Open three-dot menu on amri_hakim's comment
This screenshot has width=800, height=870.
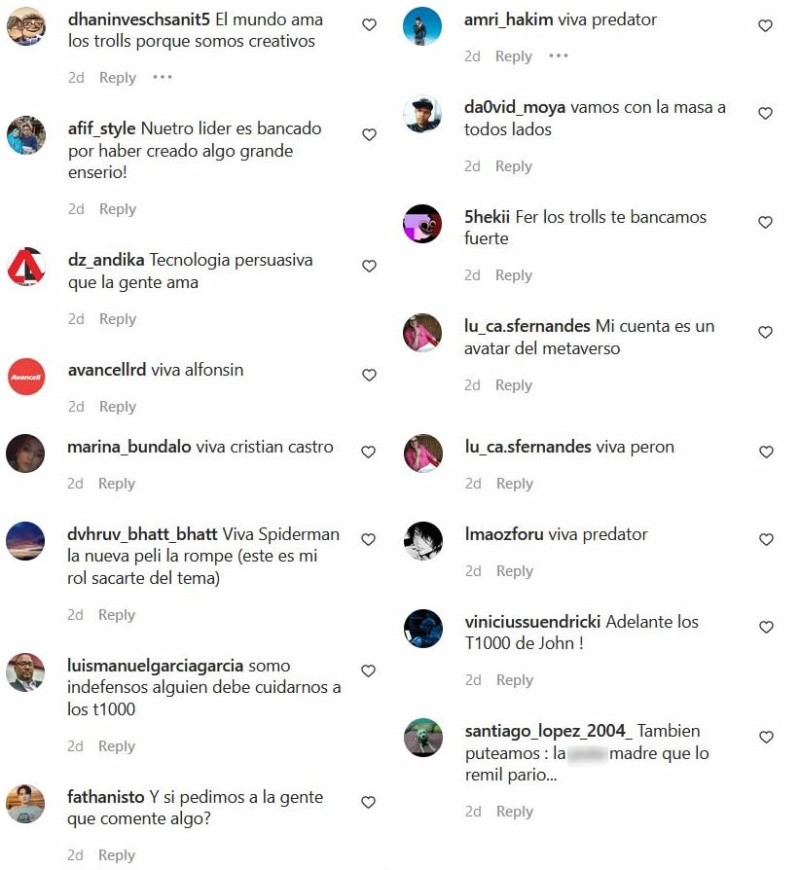559,56
